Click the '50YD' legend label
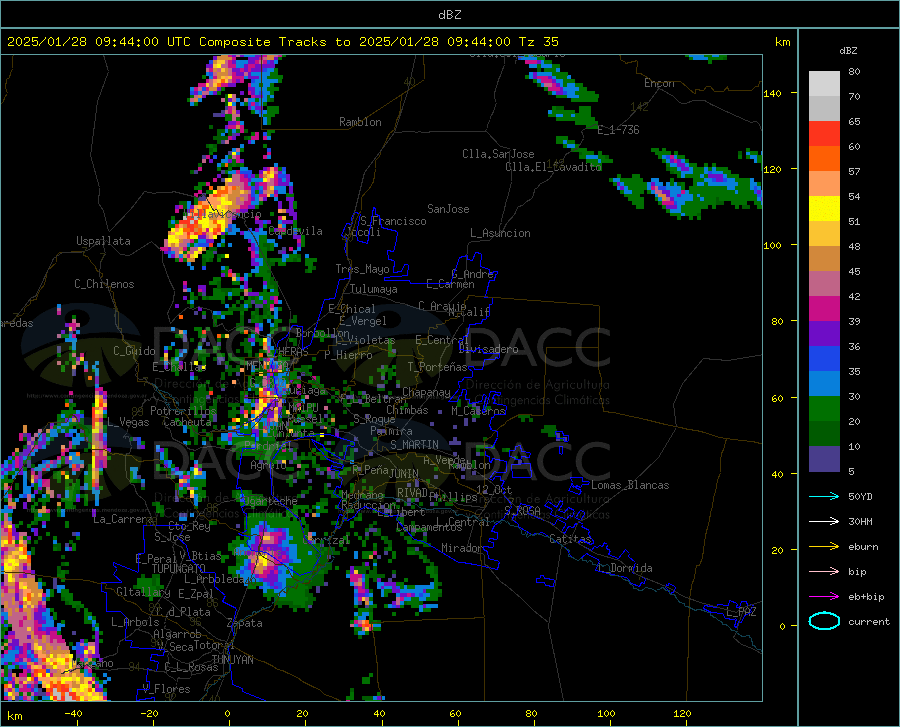 point(860,496)
